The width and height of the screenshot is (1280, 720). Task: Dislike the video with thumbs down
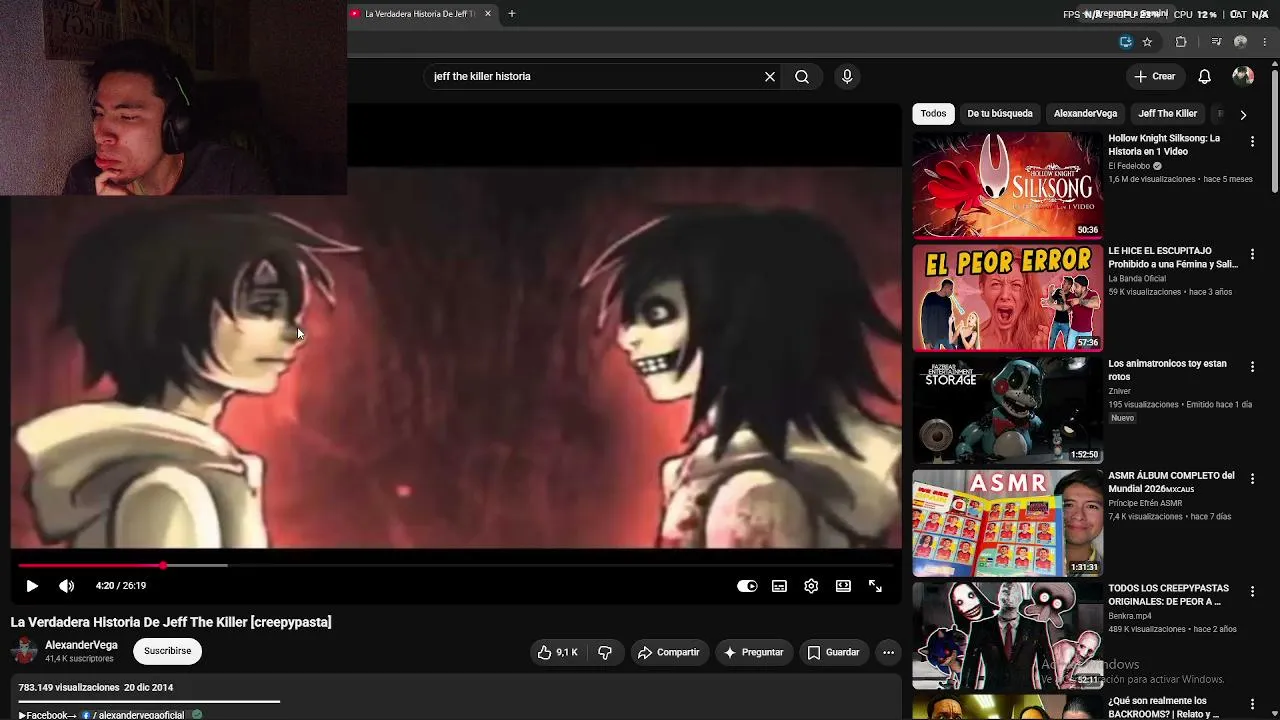(x=605, y=652)
